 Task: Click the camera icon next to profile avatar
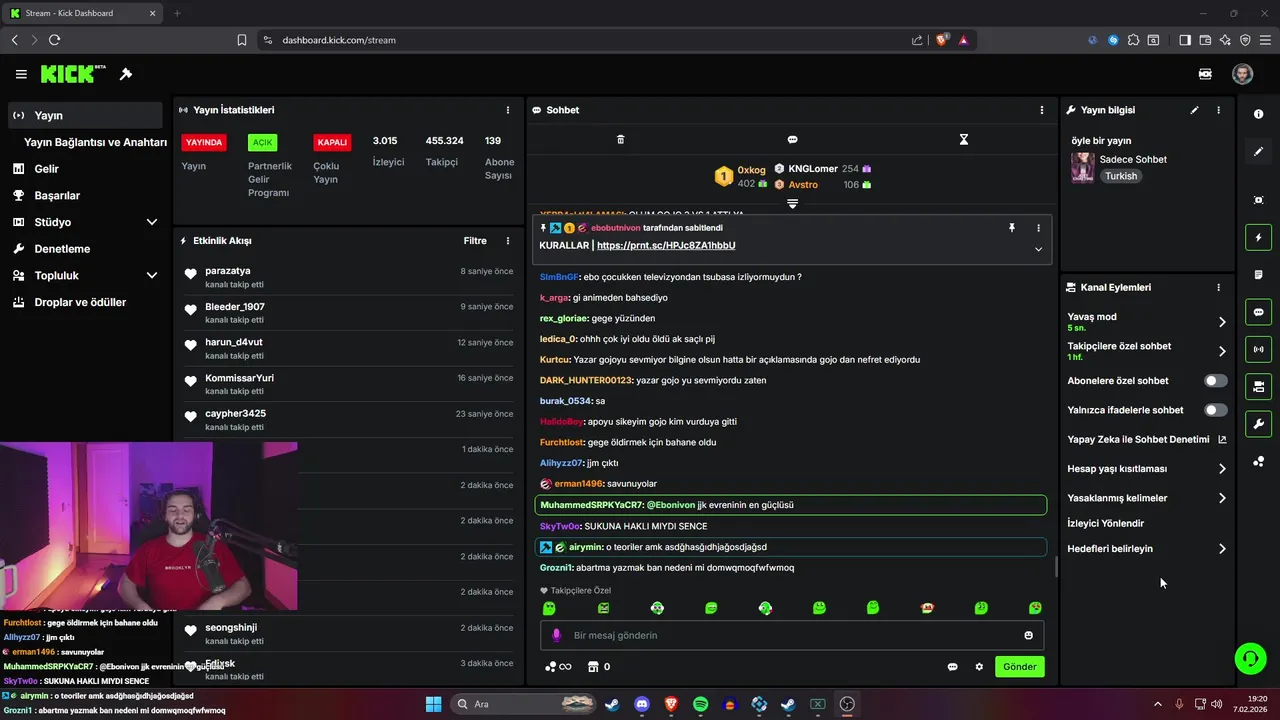tap(1206, 74)
